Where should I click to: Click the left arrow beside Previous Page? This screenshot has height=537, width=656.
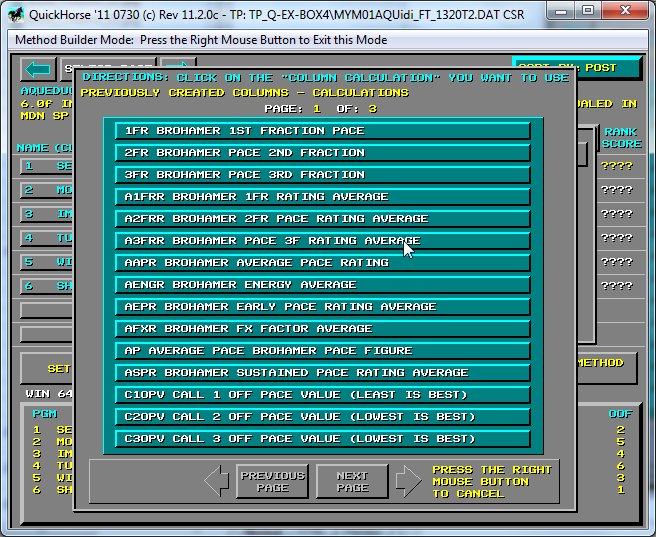[x=217, y=481]
